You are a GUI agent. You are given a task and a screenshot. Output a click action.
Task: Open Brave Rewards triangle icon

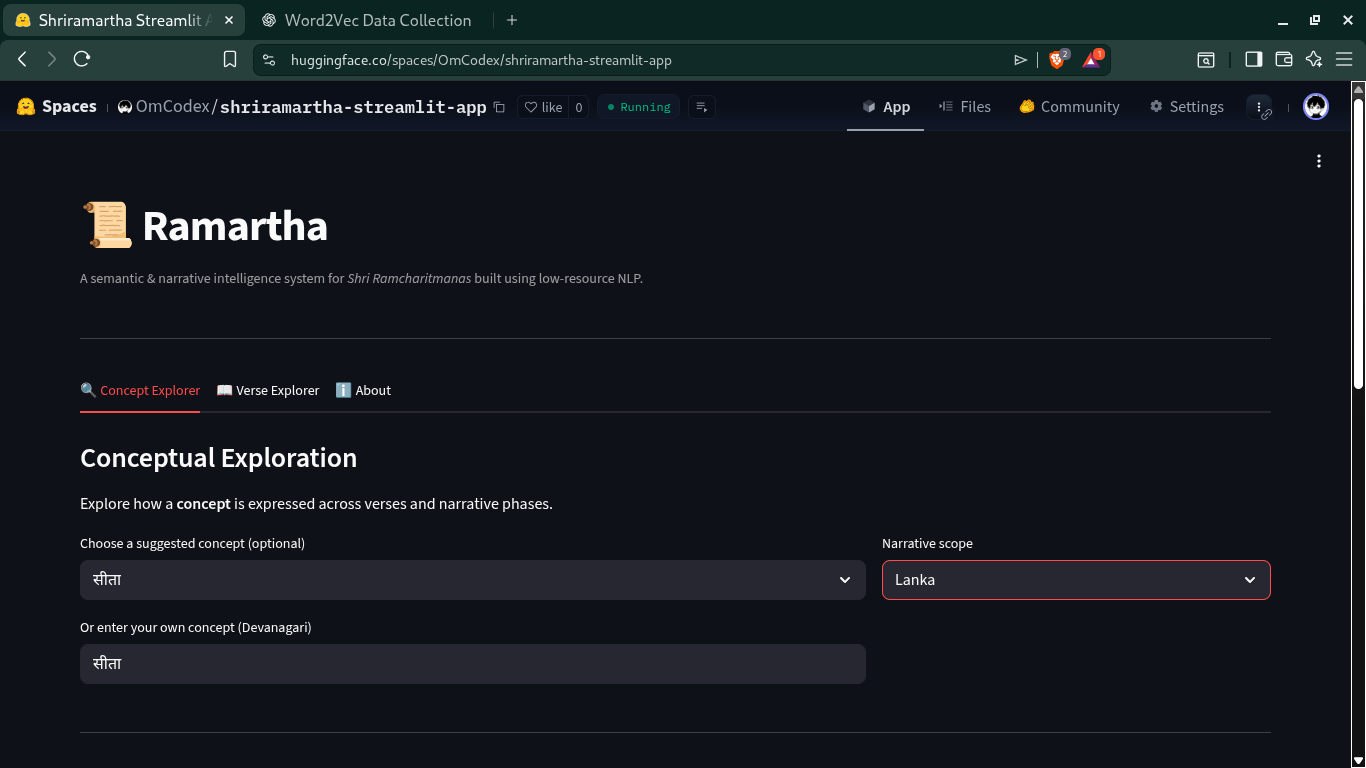coord(1092,60)
